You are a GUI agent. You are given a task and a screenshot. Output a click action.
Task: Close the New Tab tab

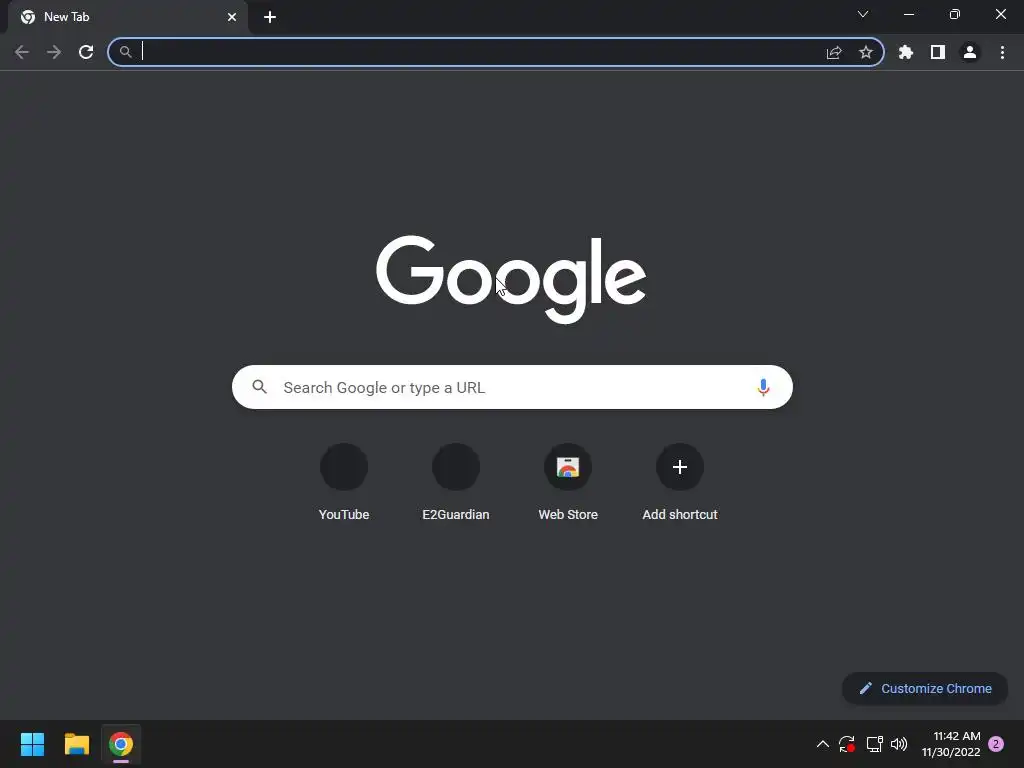pos(232,17)
